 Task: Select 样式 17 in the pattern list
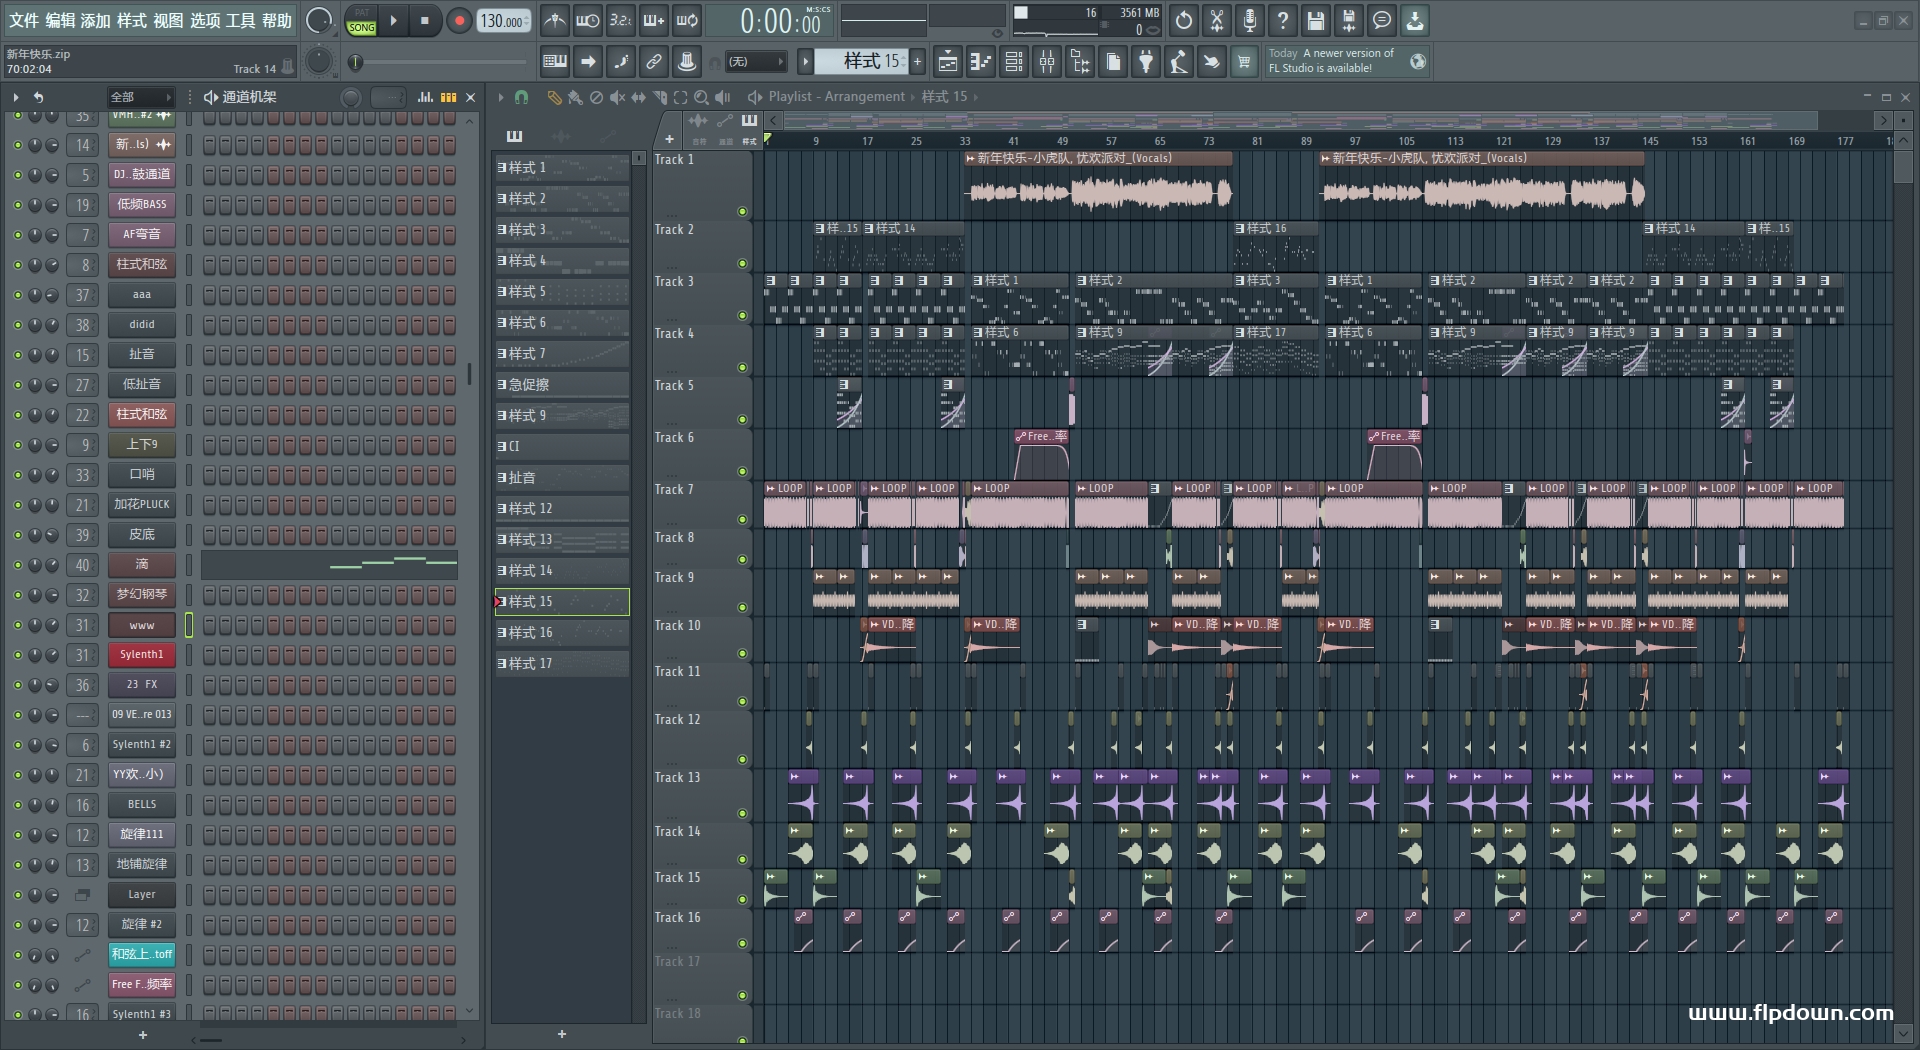tap(562, 664)
